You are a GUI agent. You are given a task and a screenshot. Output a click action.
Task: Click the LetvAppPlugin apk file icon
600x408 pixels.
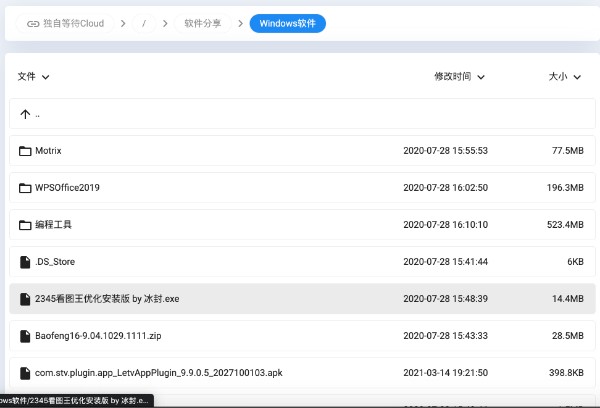click(26, 373)
